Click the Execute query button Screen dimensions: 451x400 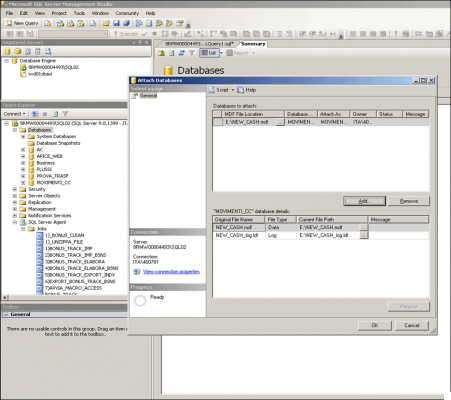tap(126, 34)
